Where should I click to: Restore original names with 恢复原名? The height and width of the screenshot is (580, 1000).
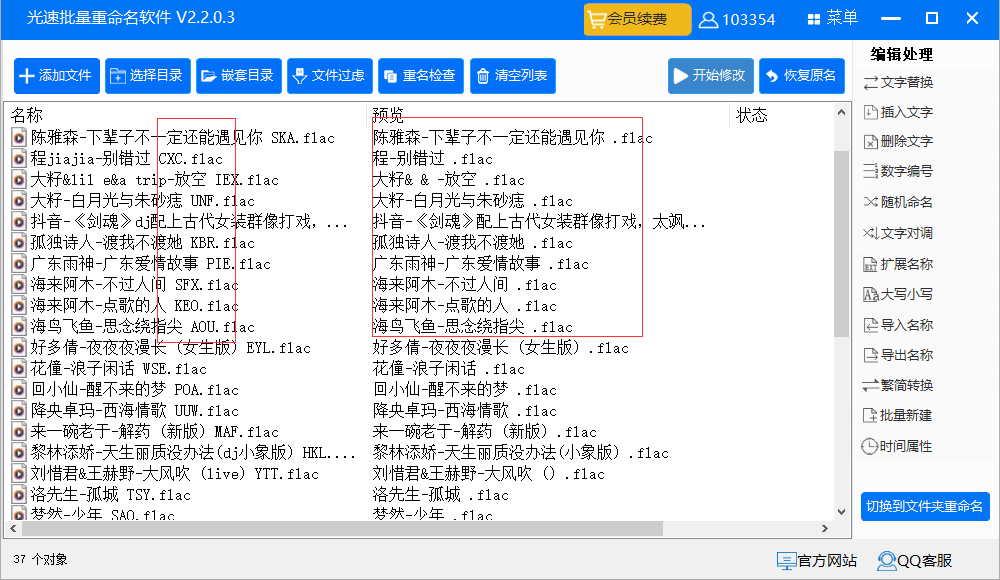coord(802,76)
